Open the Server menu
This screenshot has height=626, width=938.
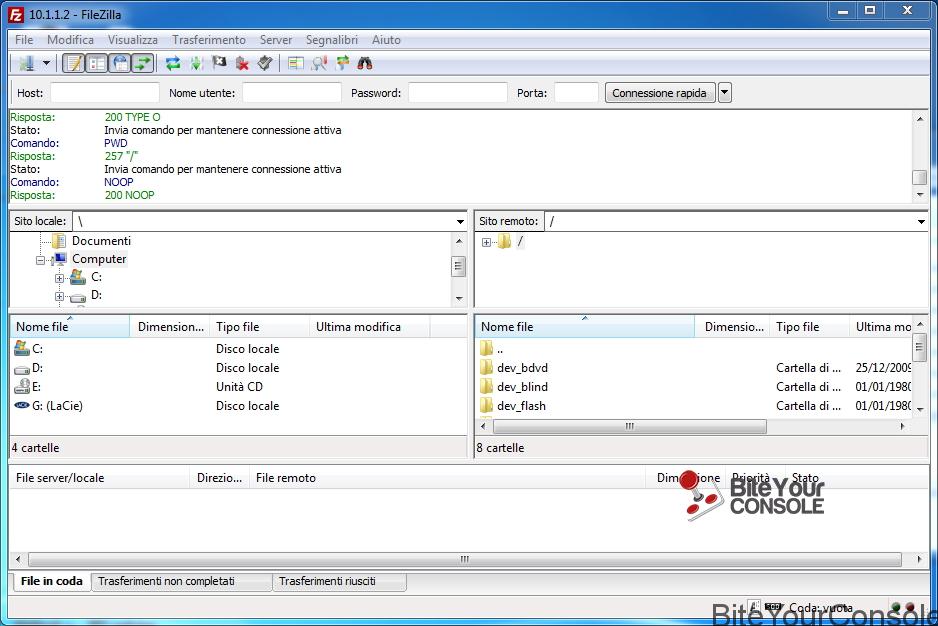pos(276,39)
